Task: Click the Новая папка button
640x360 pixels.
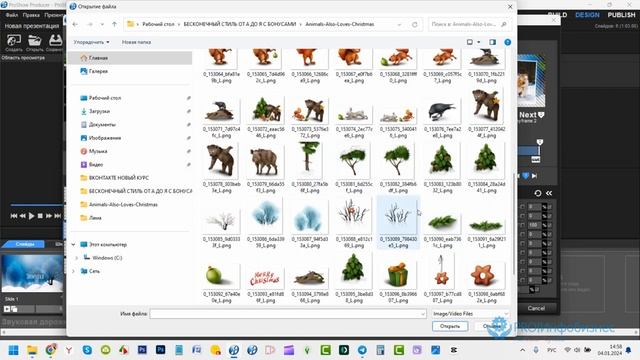Action: (136, 42)
